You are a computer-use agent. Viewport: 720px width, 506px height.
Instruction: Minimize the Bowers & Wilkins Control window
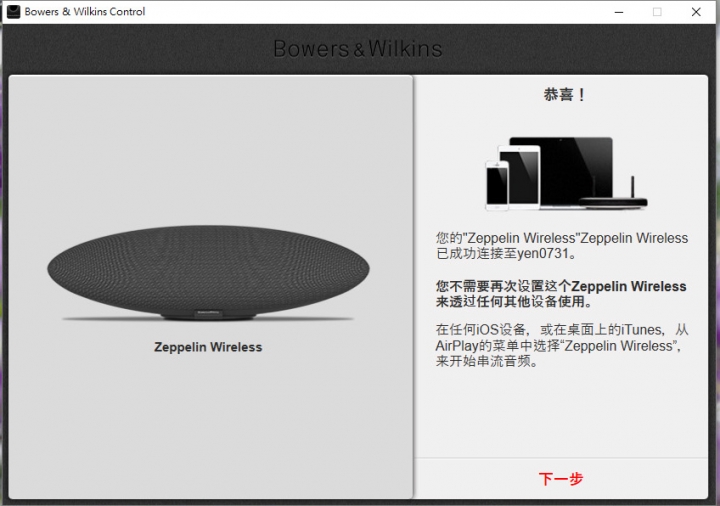pyautogui.click(x=619, y=12)
